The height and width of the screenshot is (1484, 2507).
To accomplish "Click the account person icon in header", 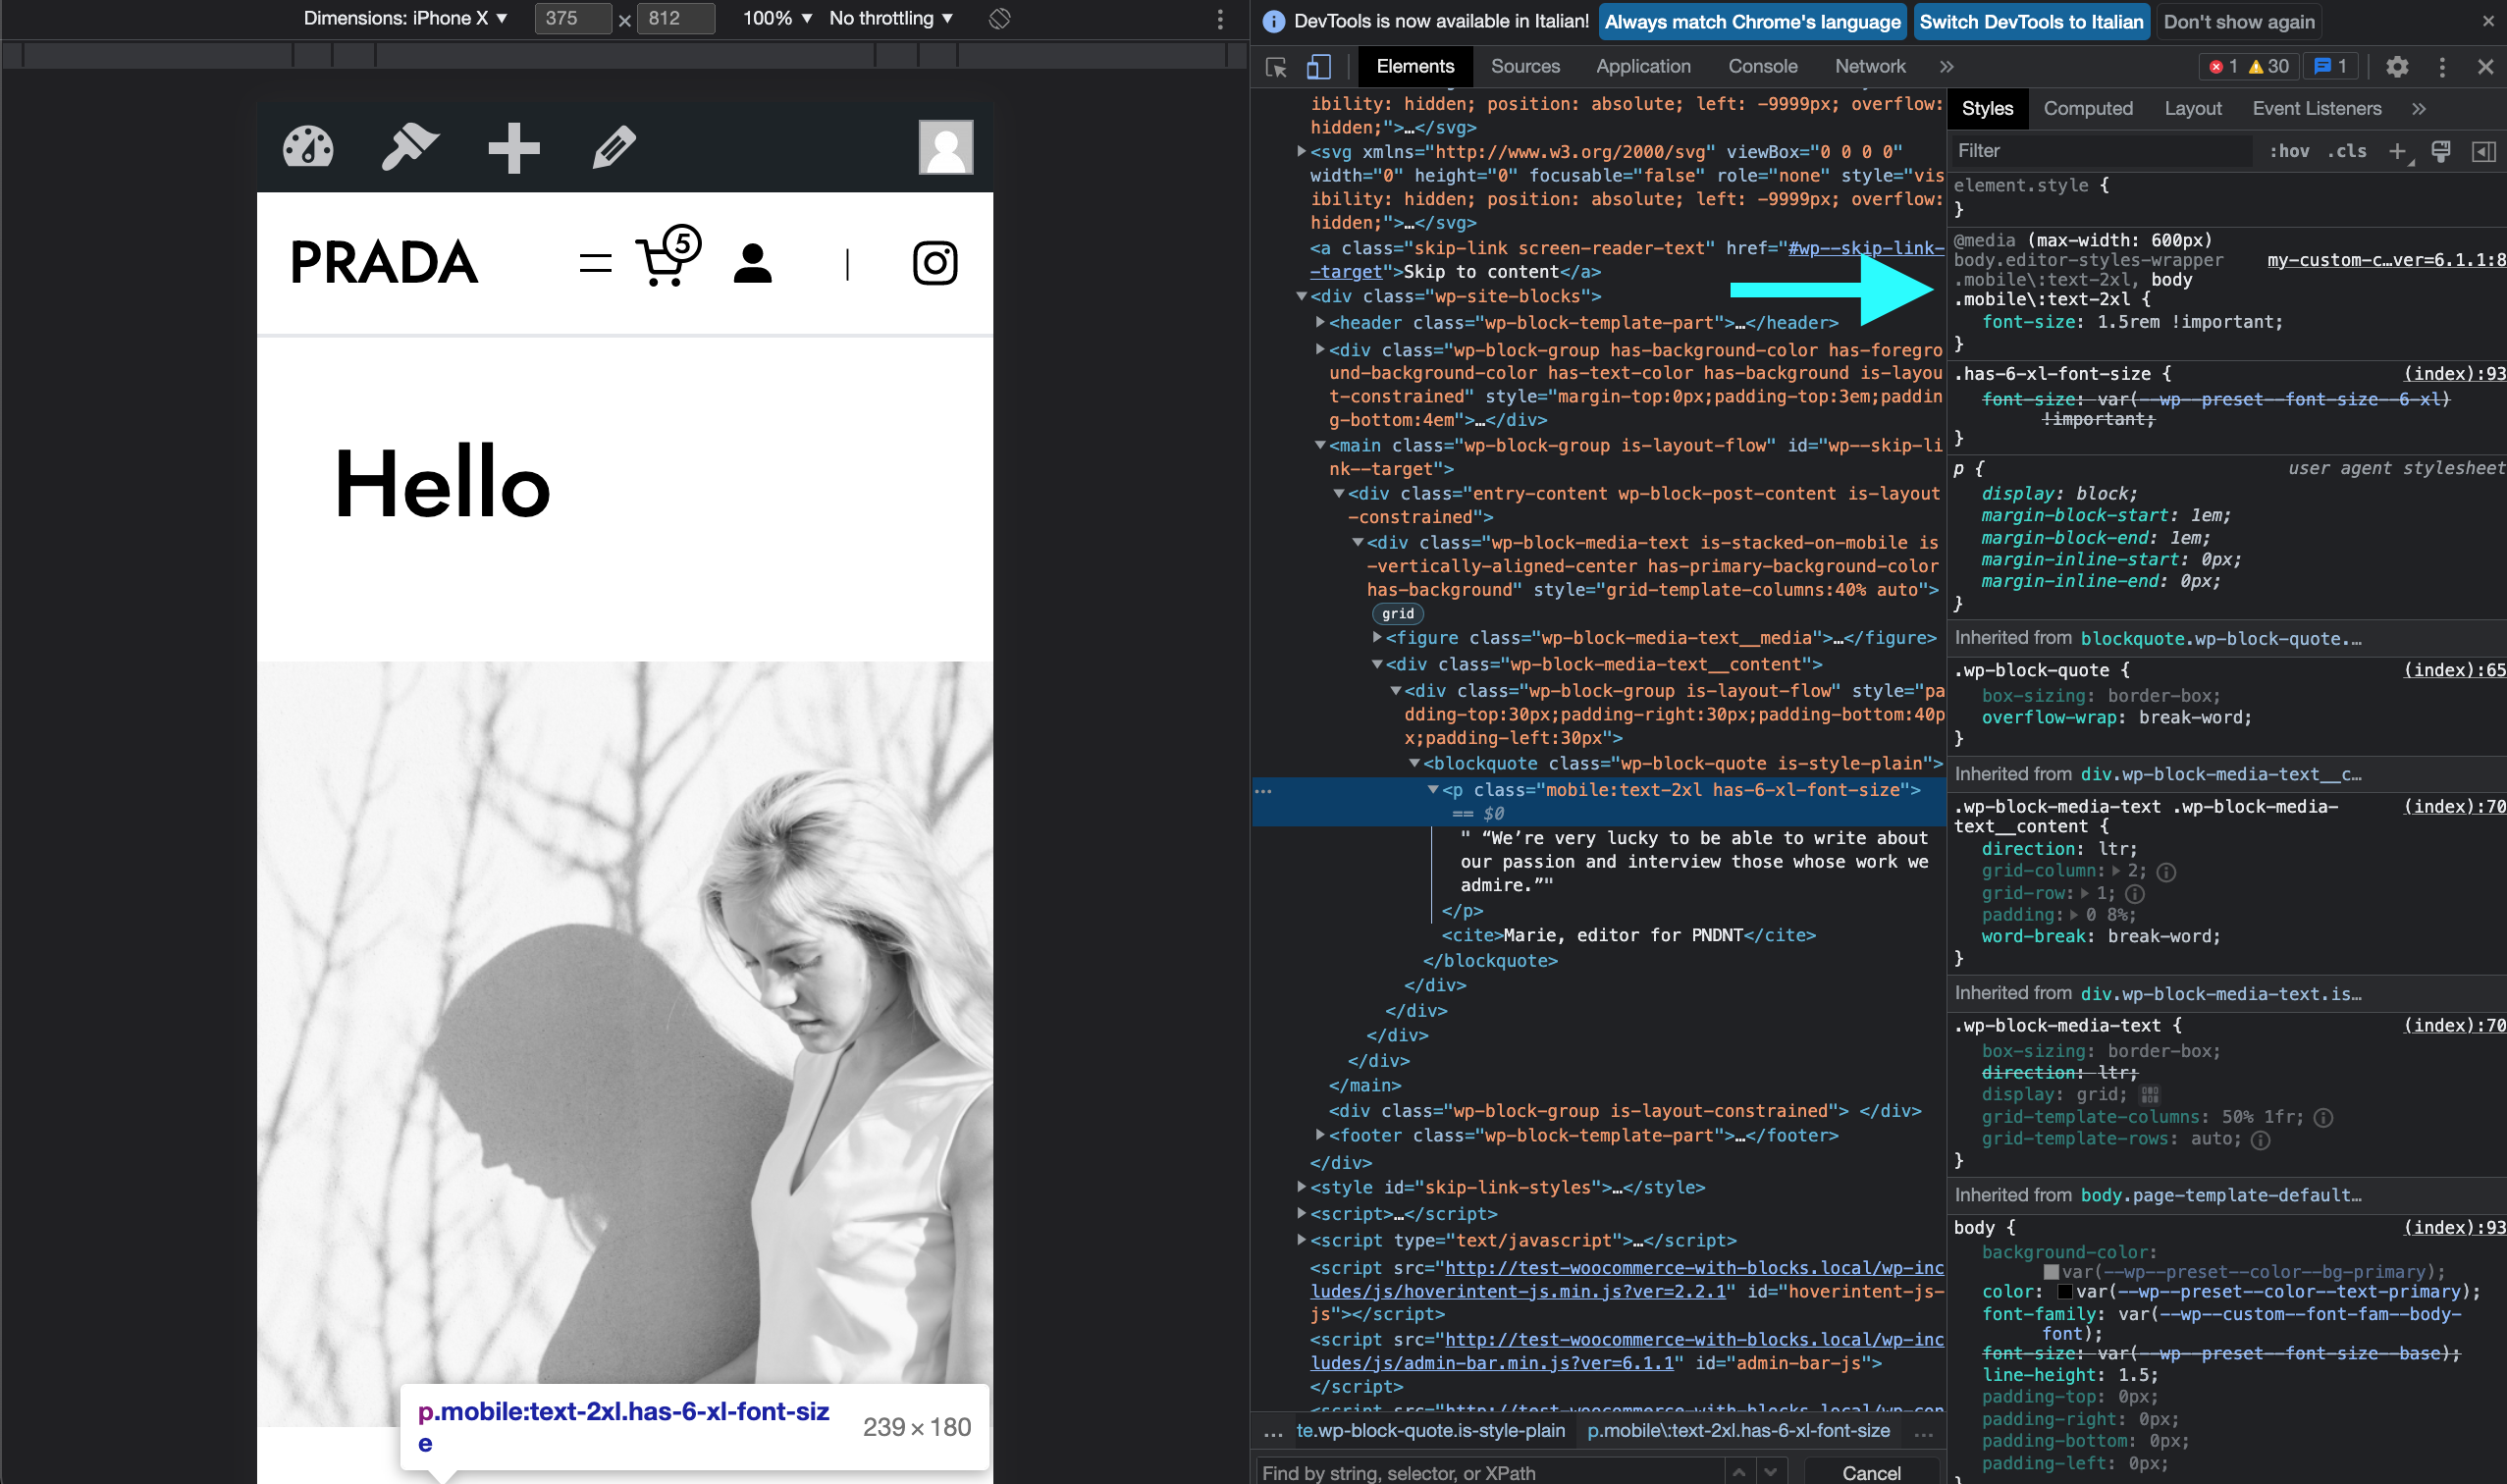I will click(x=752, y=263).
